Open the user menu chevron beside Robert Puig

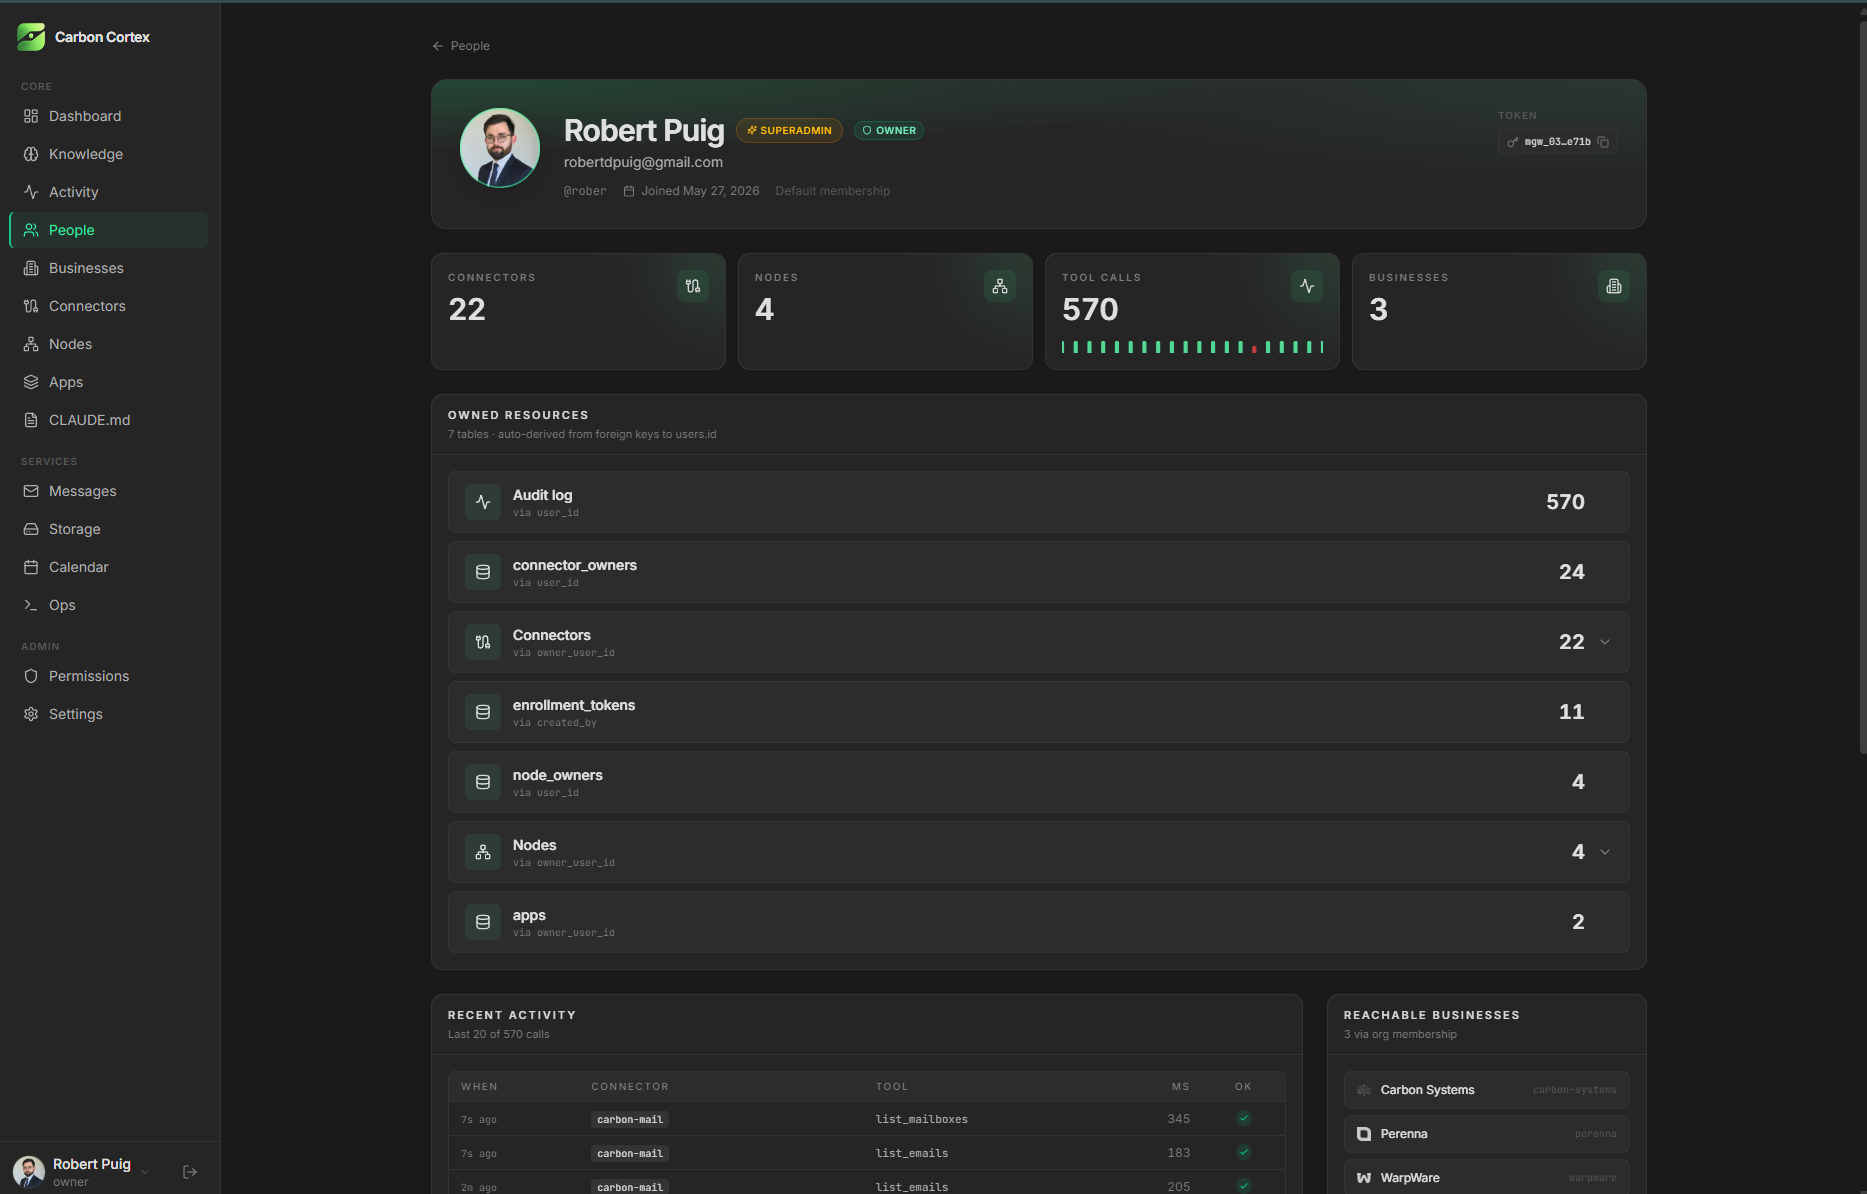tap(145, 1172)
